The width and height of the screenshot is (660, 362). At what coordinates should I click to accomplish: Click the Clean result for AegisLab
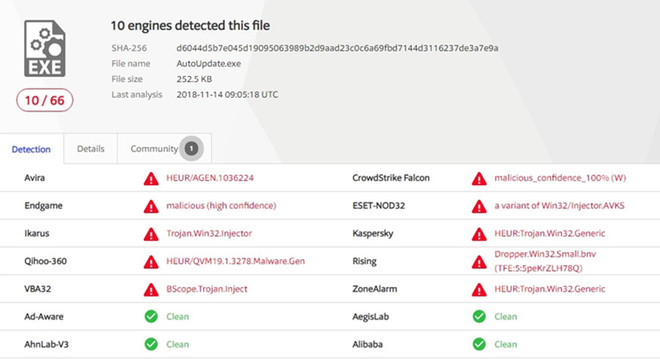tap(506, 317)
